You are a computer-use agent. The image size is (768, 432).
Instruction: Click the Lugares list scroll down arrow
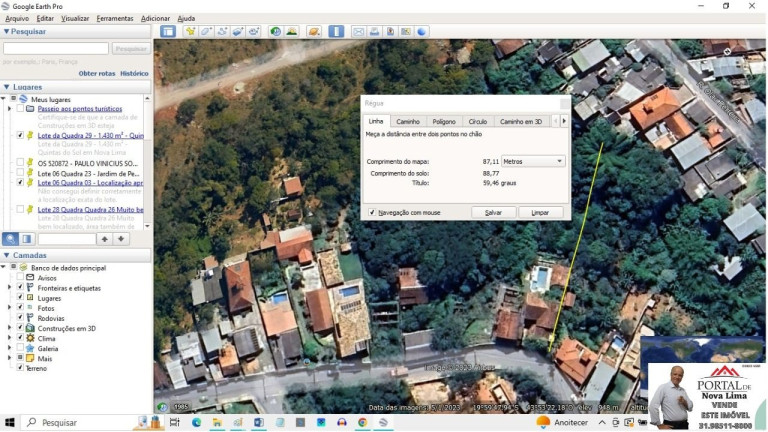147,226
